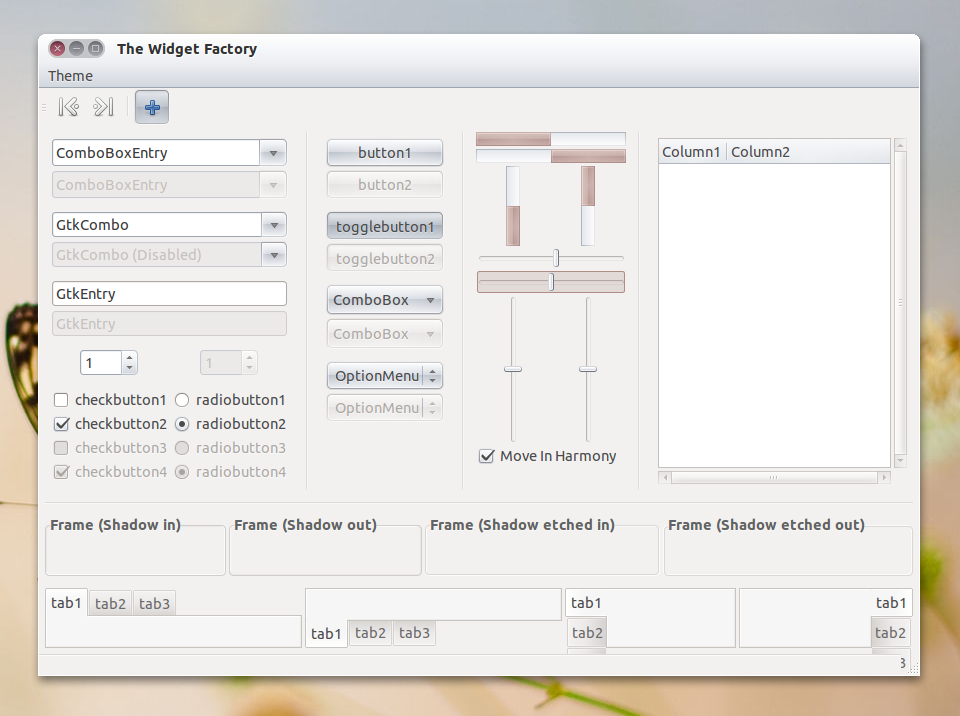960x716 pixels.
Task: Click the blue plus add toolbar button
Action: [152, 107]
